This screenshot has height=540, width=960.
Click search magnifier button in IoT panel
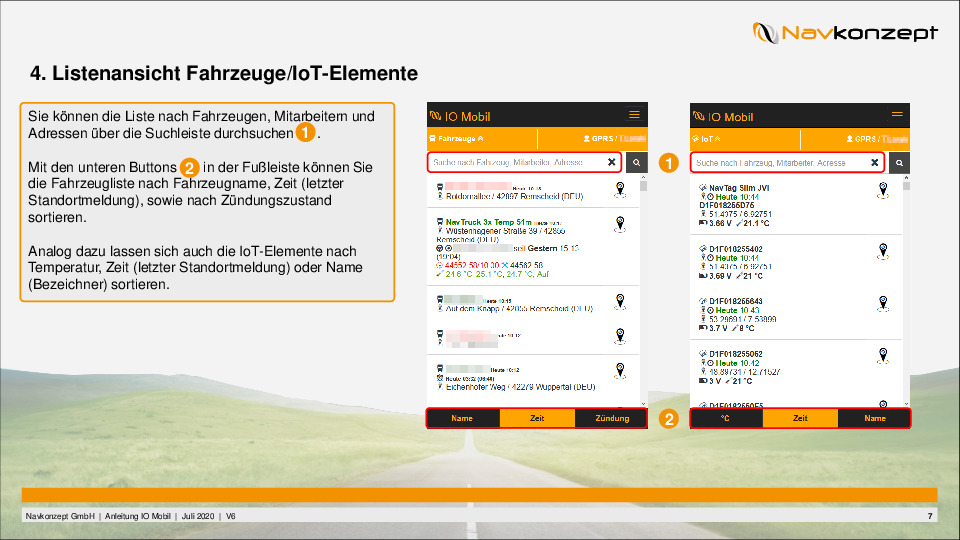tap(899, 162)
